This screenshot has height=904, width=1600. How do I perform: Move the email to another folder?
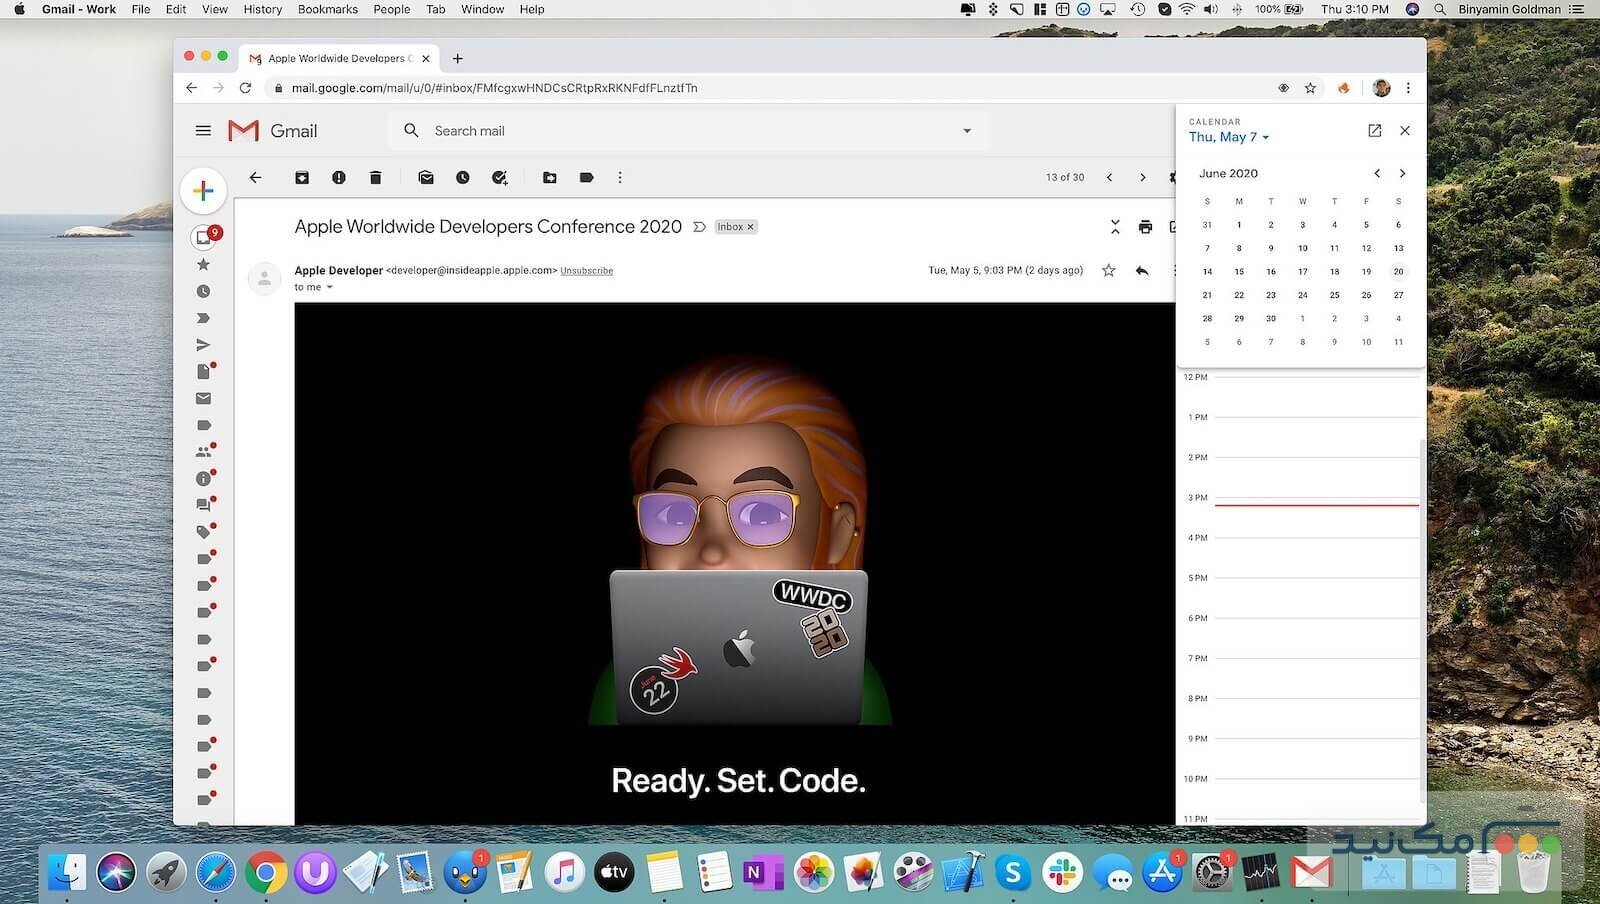point(549,177)
